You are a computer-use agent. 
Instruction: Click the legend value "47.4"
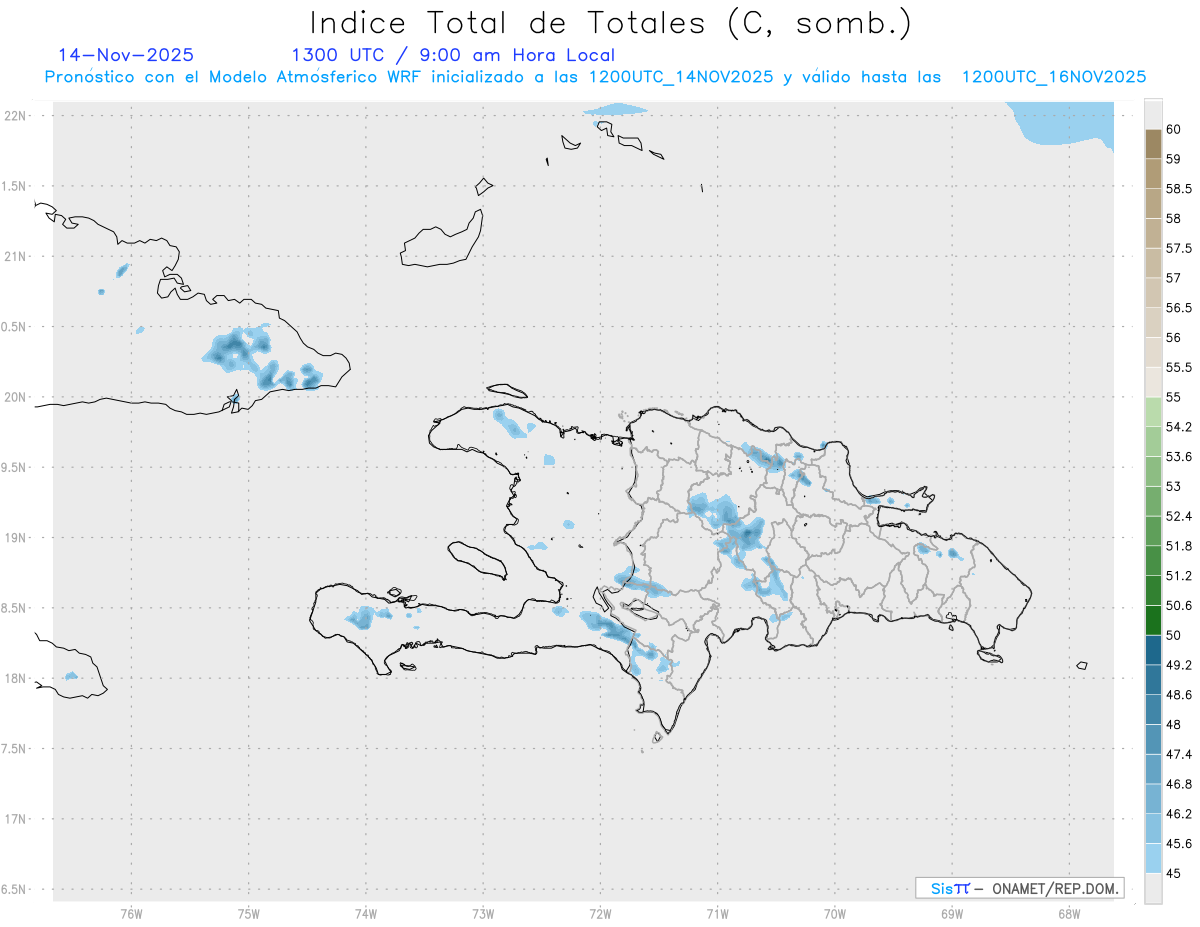pyautogui.click(x=1179, y=754)
